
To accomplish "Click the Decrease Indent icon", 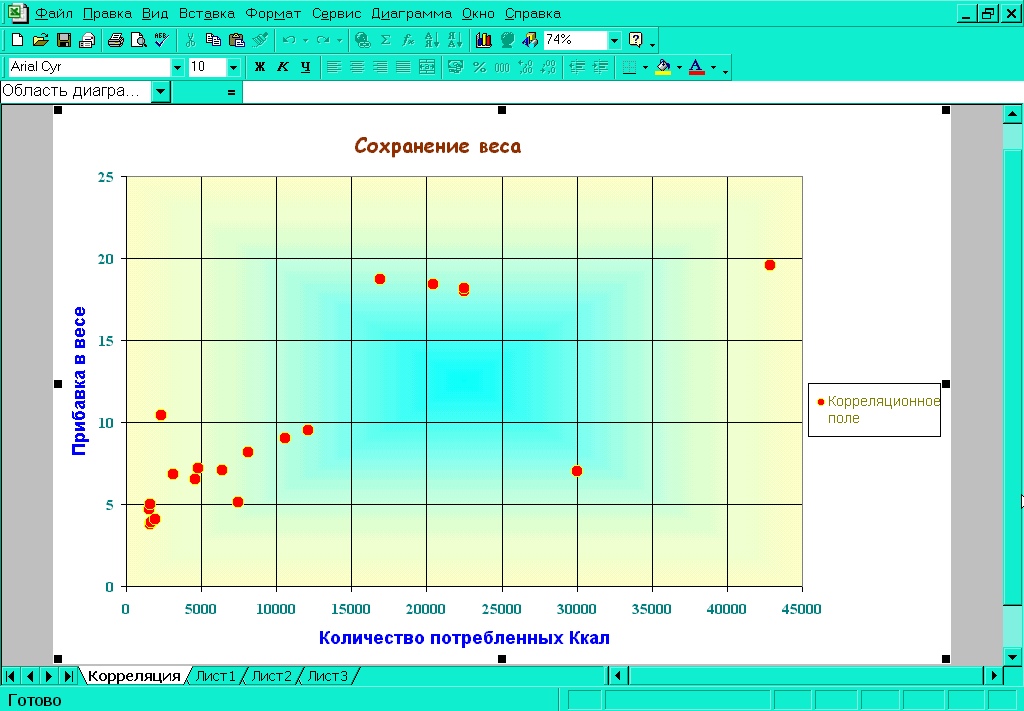I will [x=577, y=67].
